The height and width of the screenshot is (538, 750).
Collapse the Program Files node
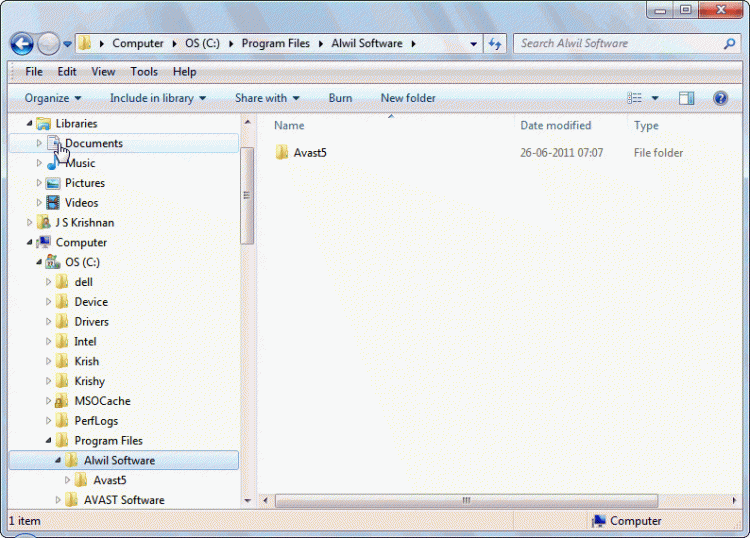point(48,440)
